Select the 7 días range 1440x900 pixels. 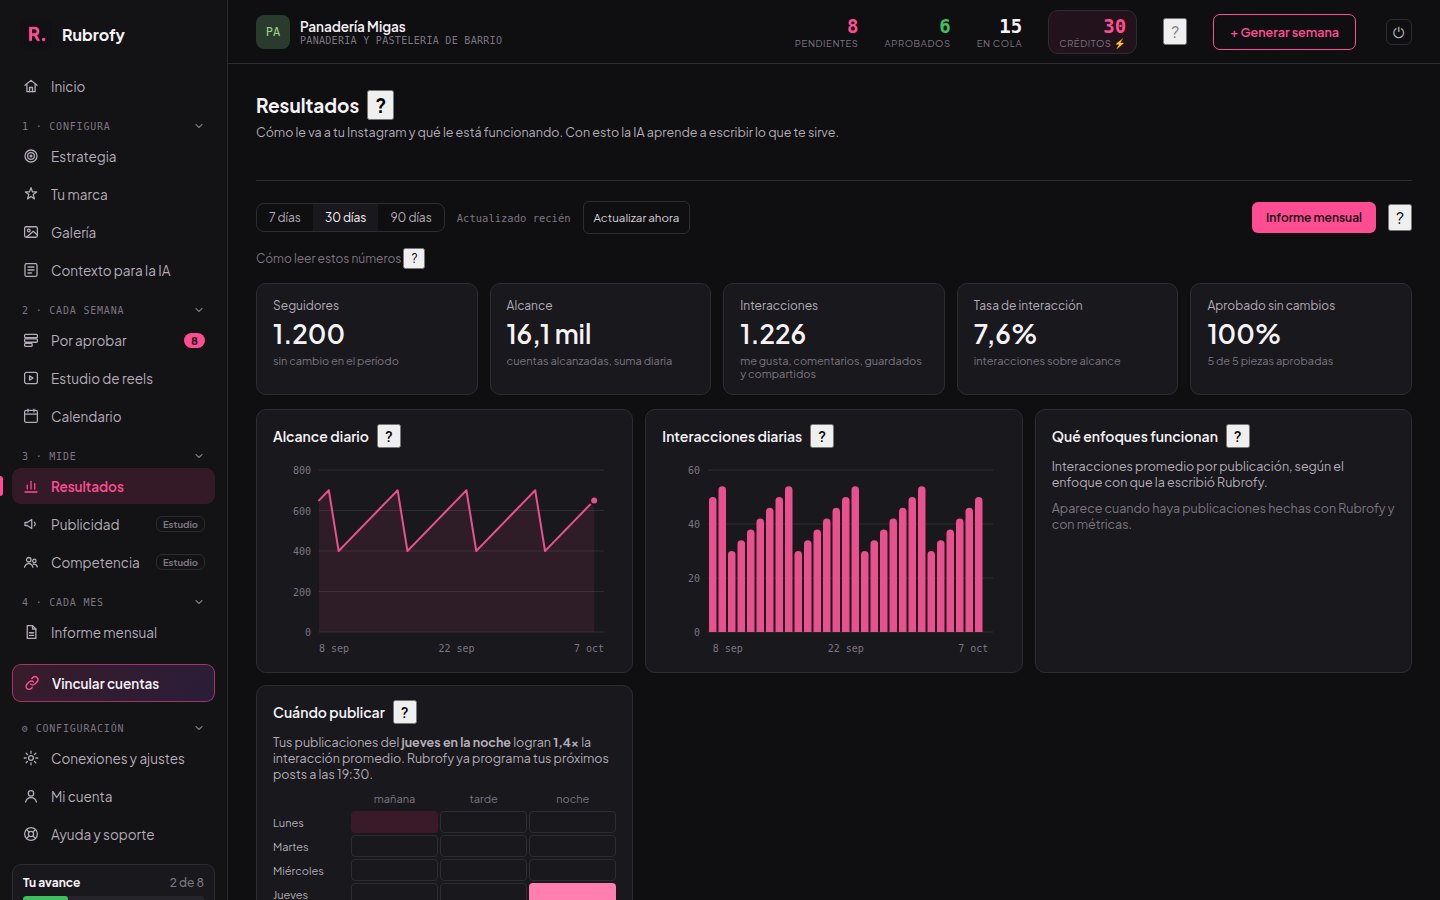tap(285, 217)
